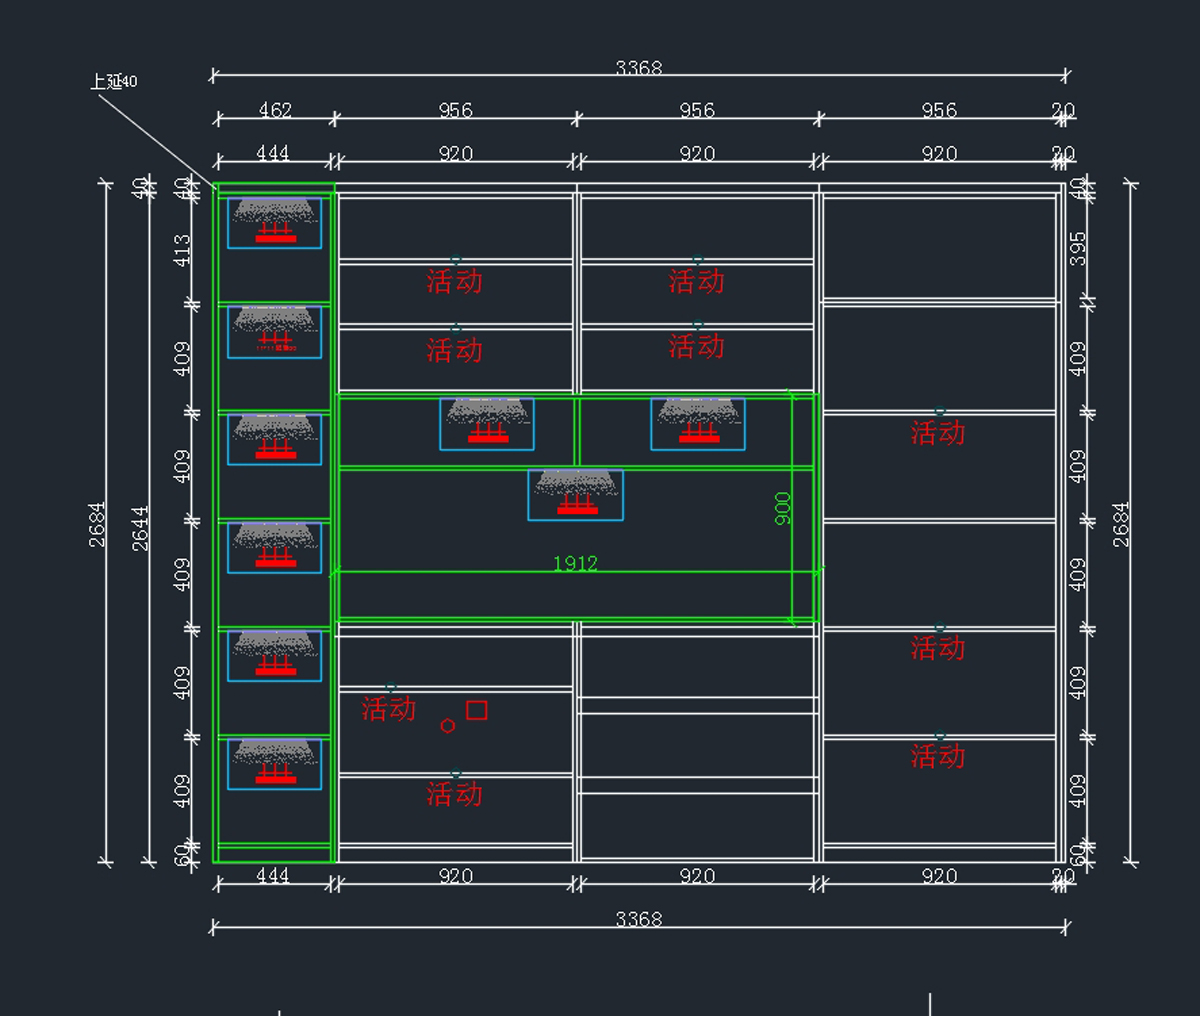
Task: Click the lowest 活动 label in right column
Action: [938, 756]
